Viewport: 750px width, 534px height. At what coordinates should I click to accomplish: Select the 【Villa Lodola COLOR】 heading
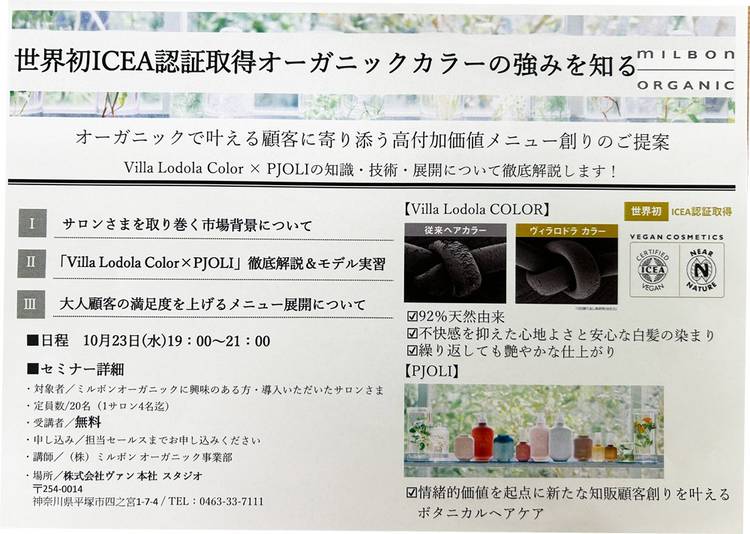point(476,209)
